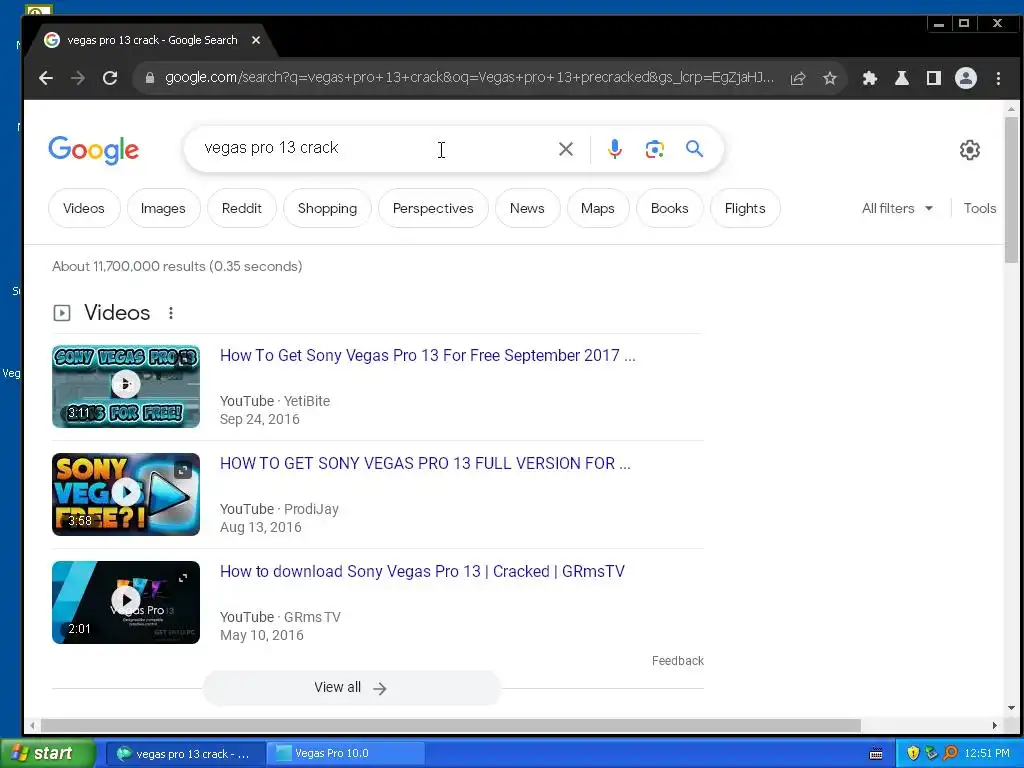Open the Windows start menu

[48, 753]
